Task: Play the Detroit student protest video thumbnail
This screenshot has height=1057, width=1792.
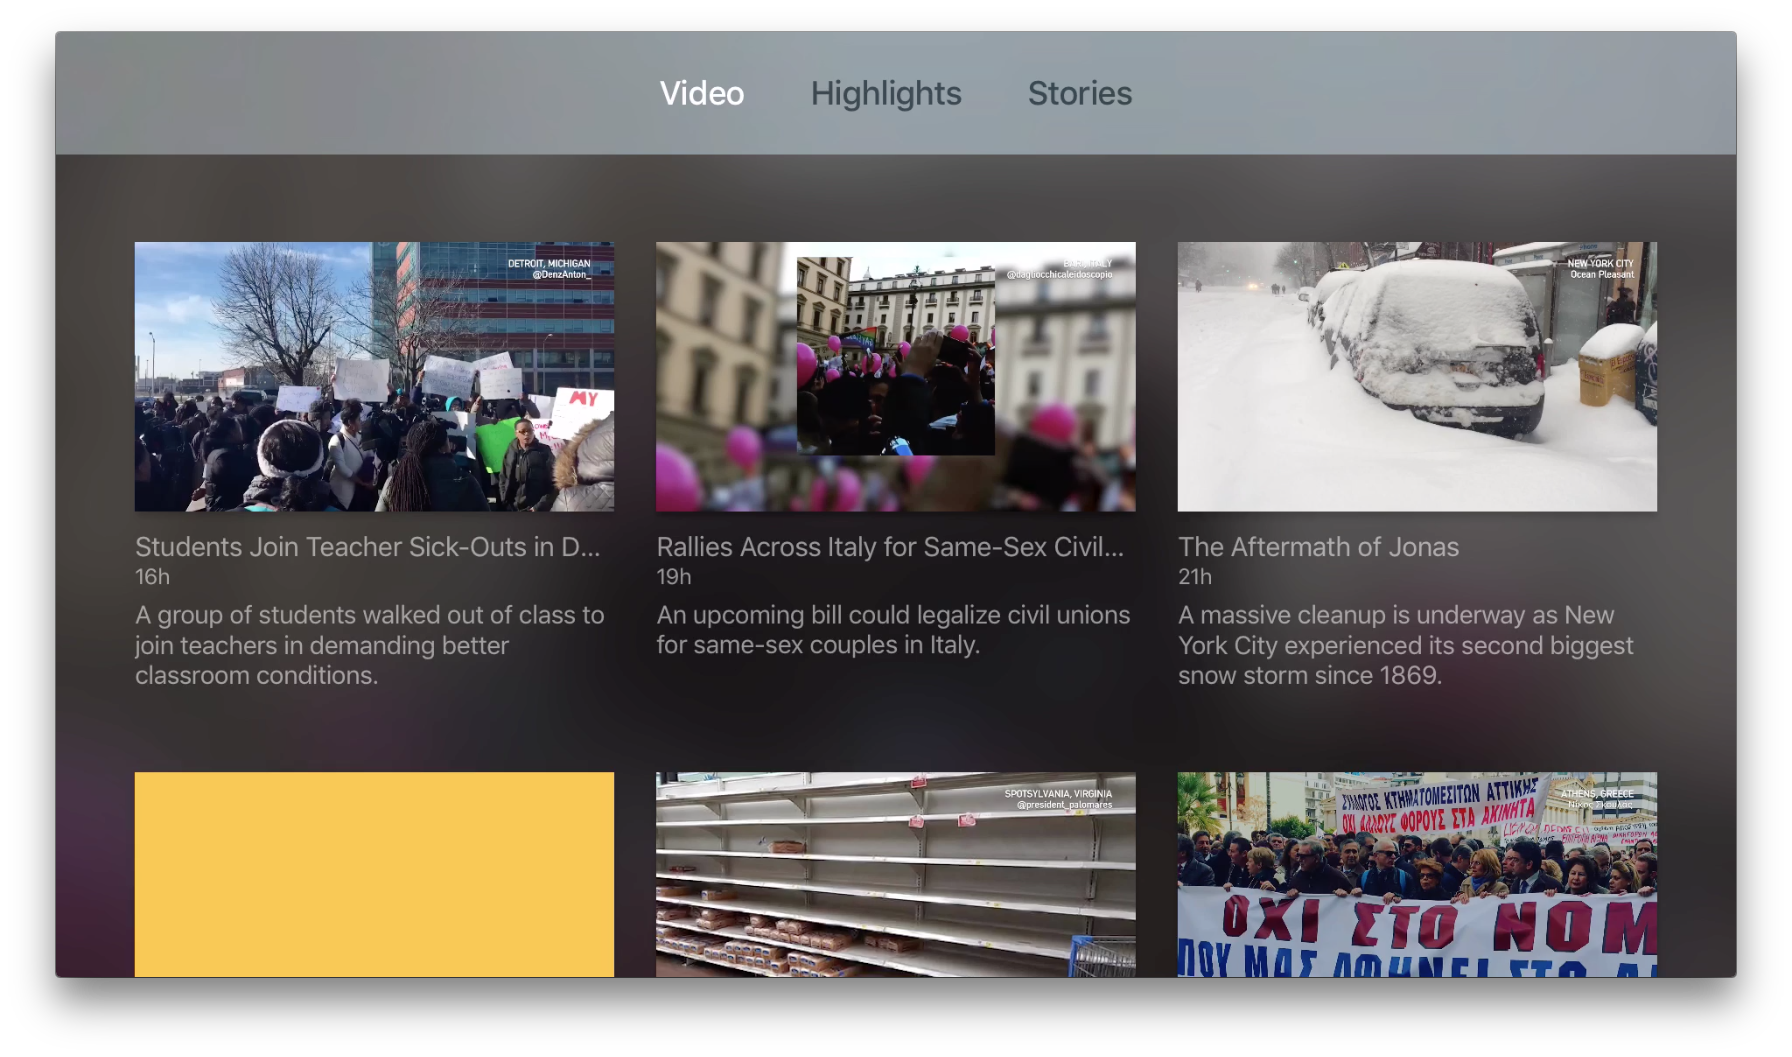Action: 374,377
